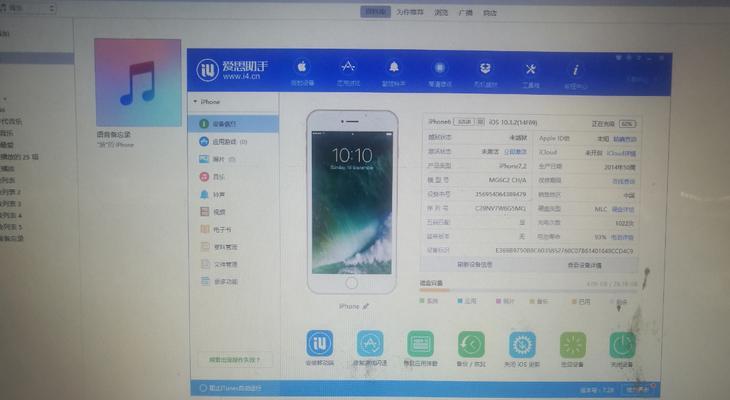The image size is (730, 400).
Task: Click the MG6C2 CH/A model value
Action: [x=507, y=180]
